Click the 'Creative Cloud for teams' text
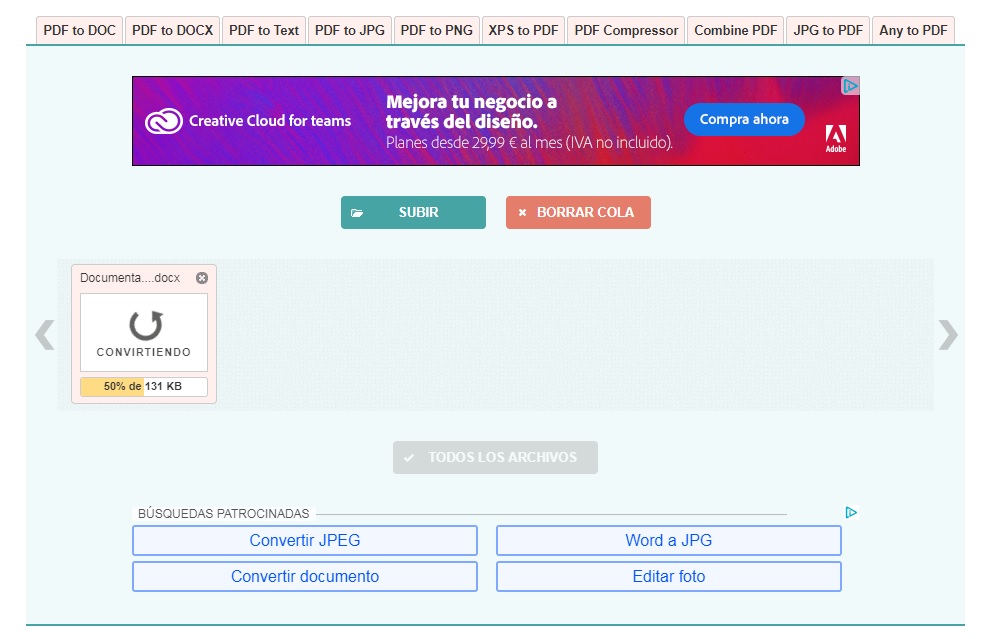 [270, 121]
